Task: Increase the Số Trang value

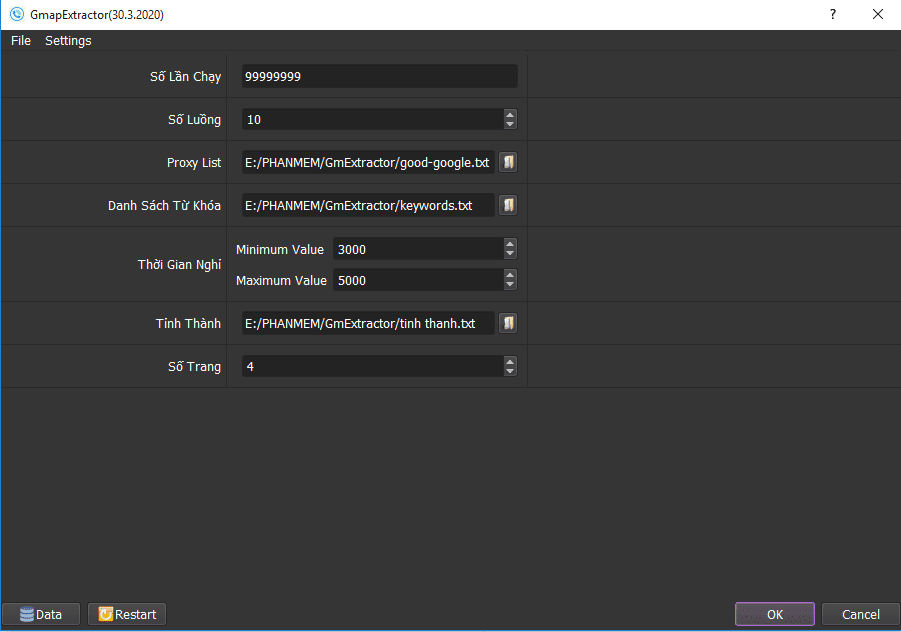Action: tap(510, 361)
